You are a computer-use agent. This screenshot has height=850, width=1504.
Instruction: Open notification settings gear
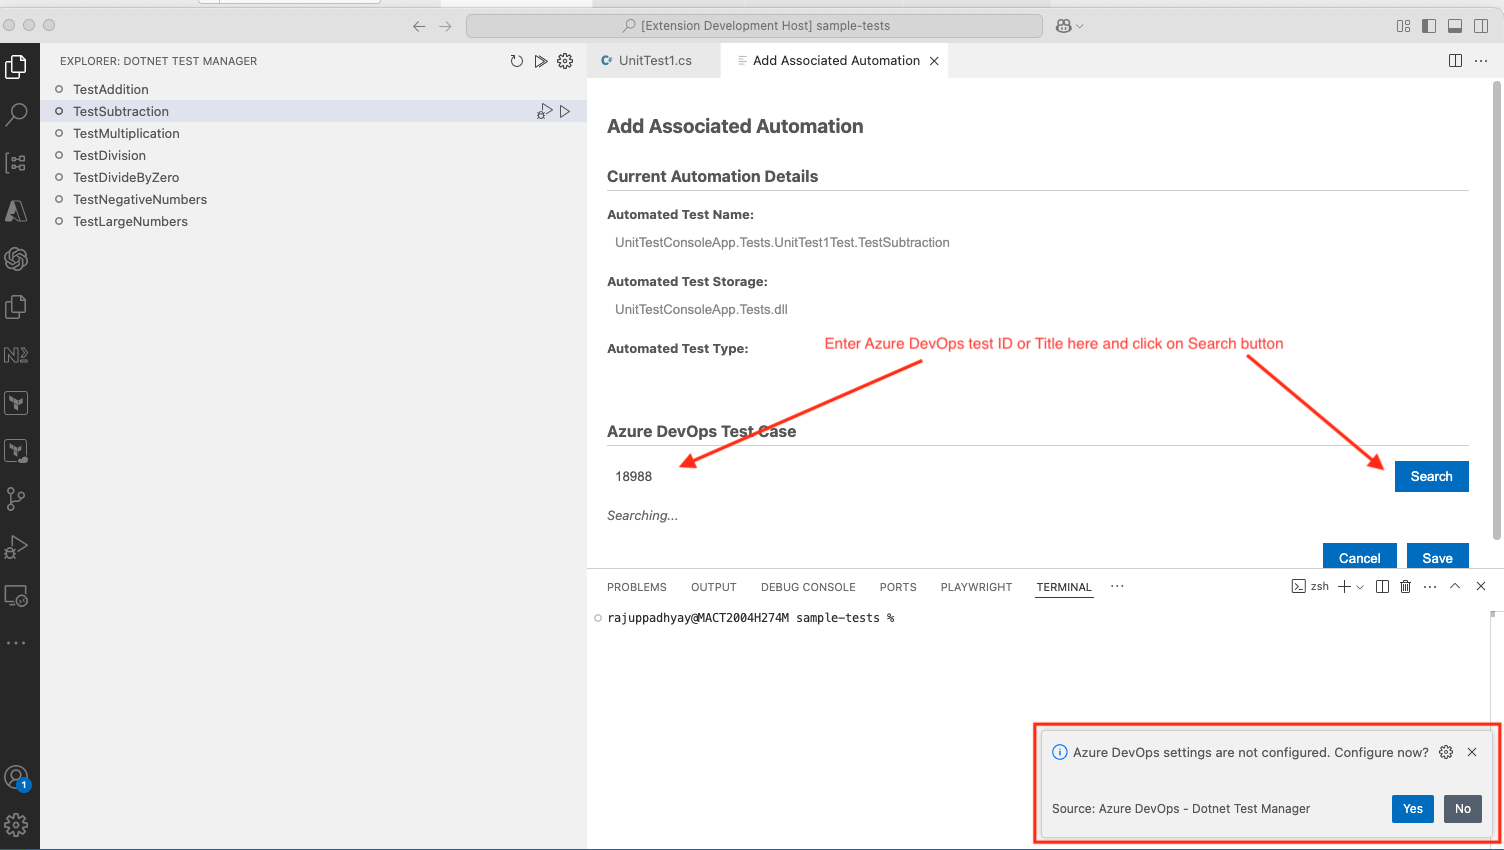coord(1446,752)
